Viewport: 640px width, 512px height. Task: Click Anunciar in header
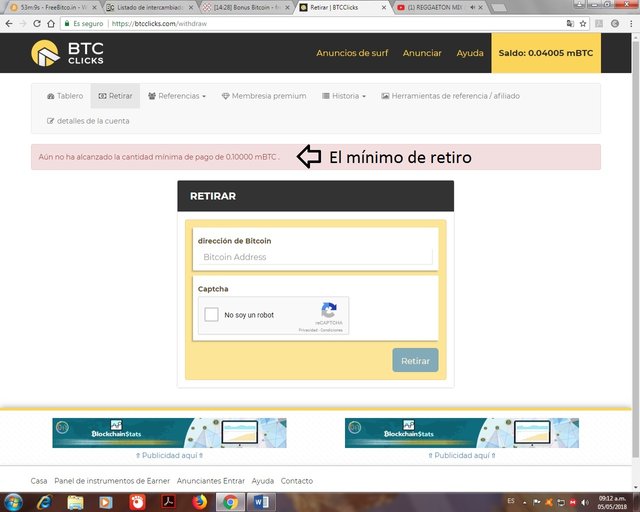pyautogui.click(x=422, y=53)
